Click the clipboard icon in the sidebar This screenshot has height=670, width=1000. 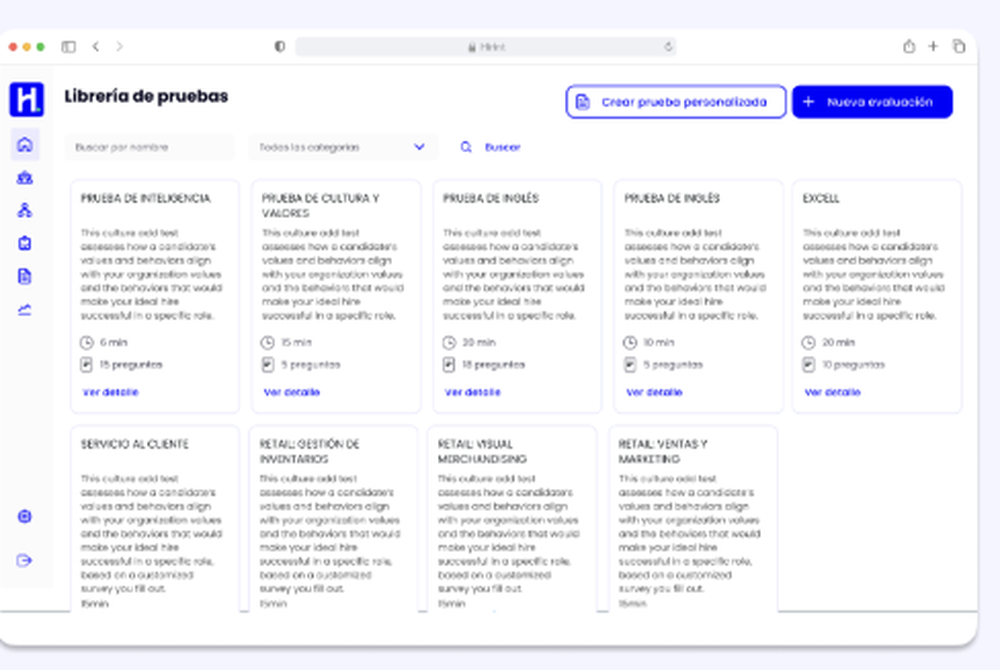coord(25,243)
